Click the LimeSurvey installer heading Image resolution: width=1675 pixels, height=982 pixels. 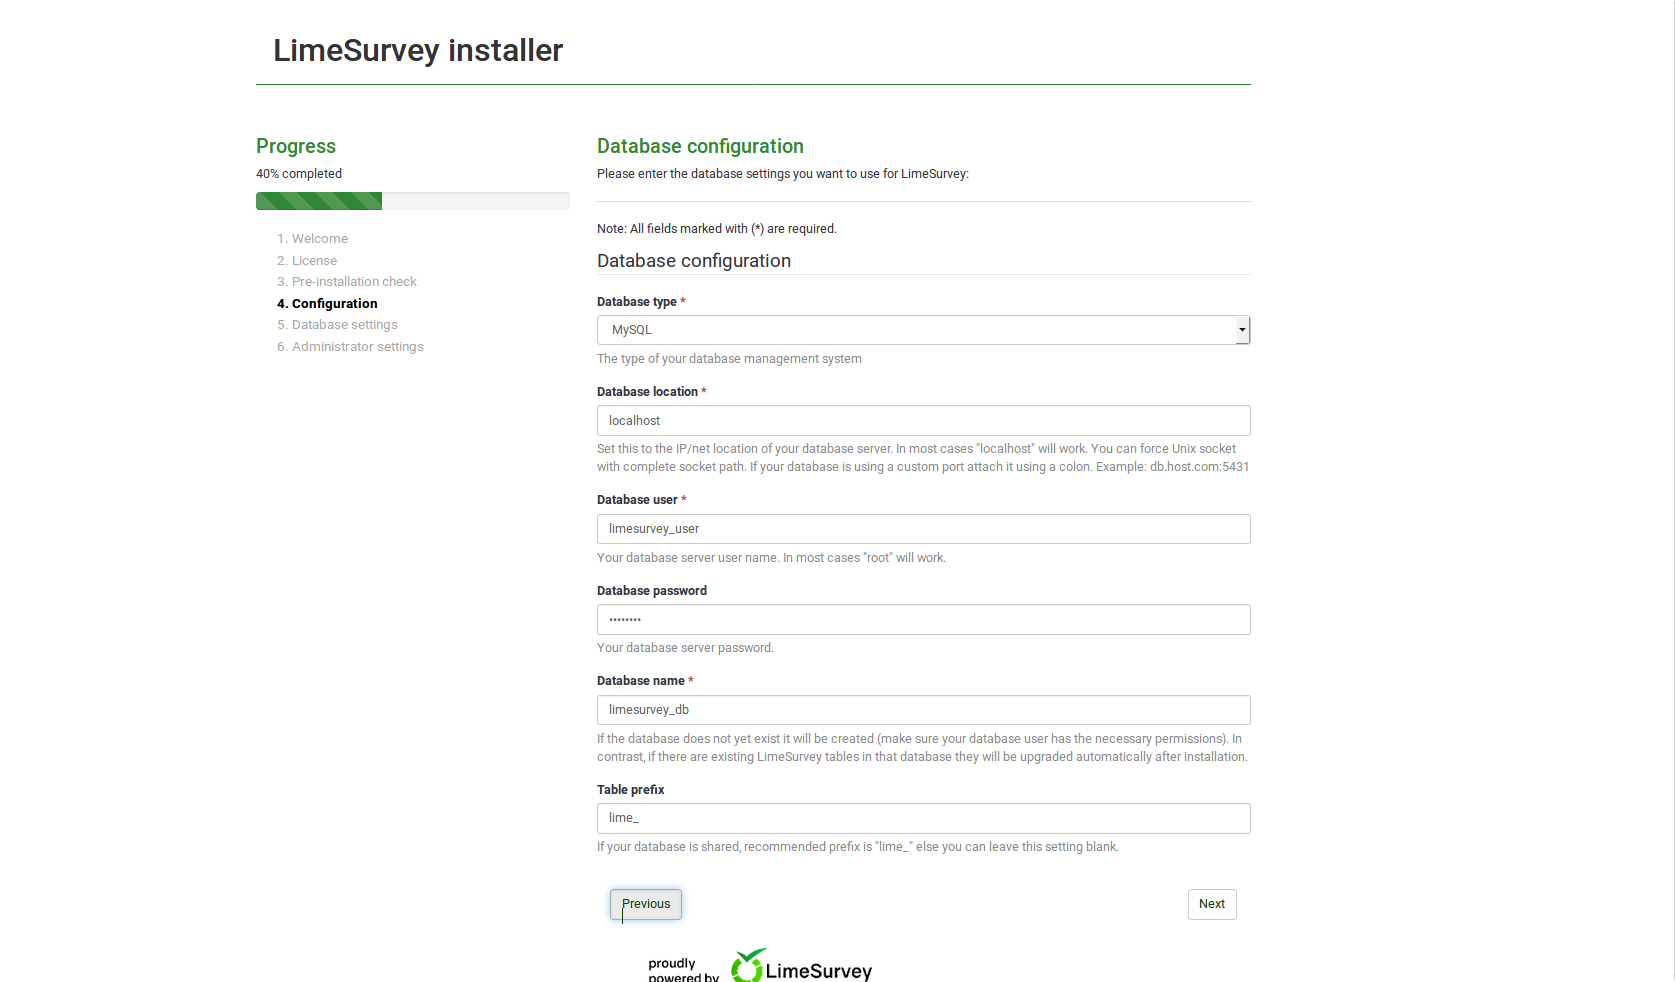click(x=418, y=50)
